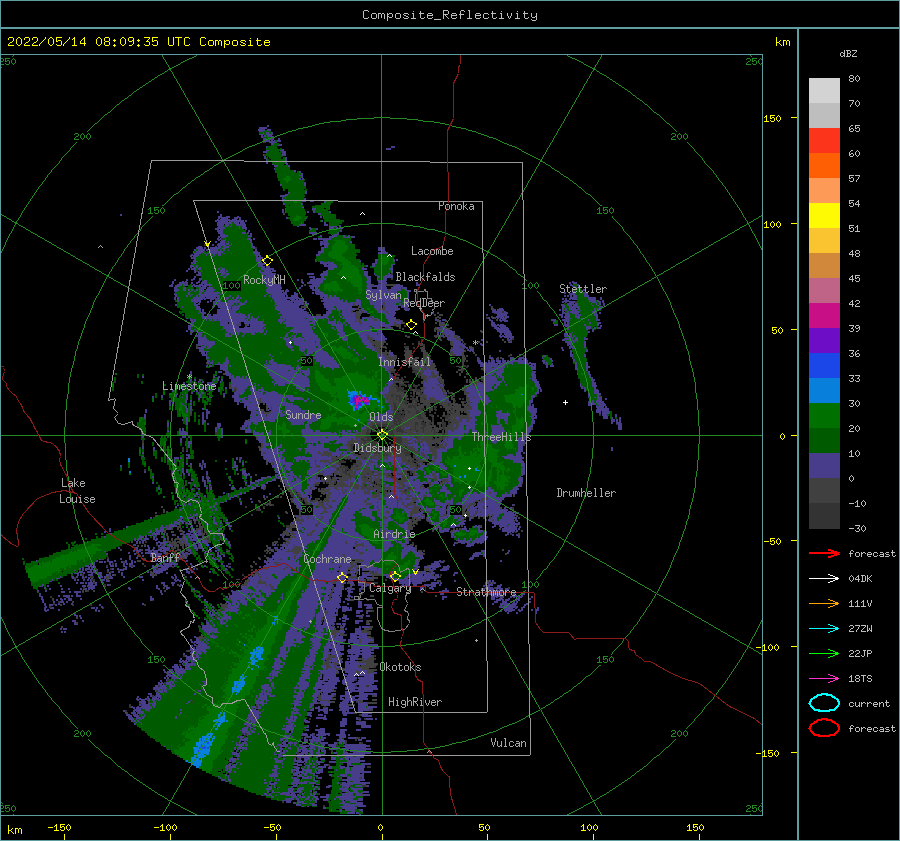Pick the magenta swatch between 42 and 39 dBZ
The image size is (900, 841).
click(x=824, y=315)
